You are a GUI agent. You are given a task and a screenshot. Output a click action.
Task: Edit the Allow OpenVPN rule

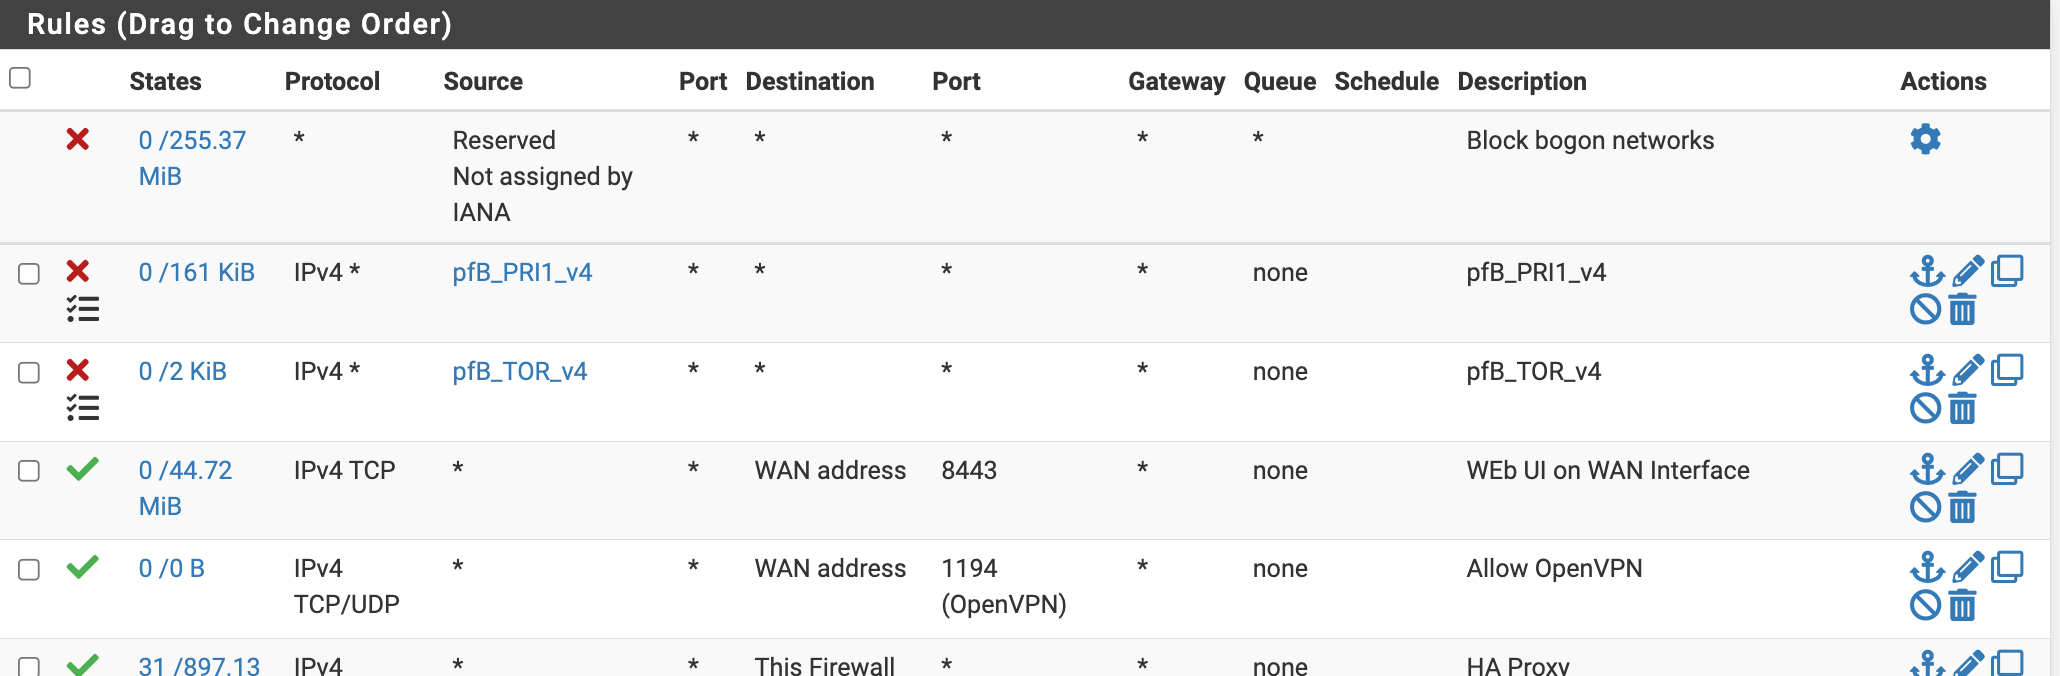1967,567
